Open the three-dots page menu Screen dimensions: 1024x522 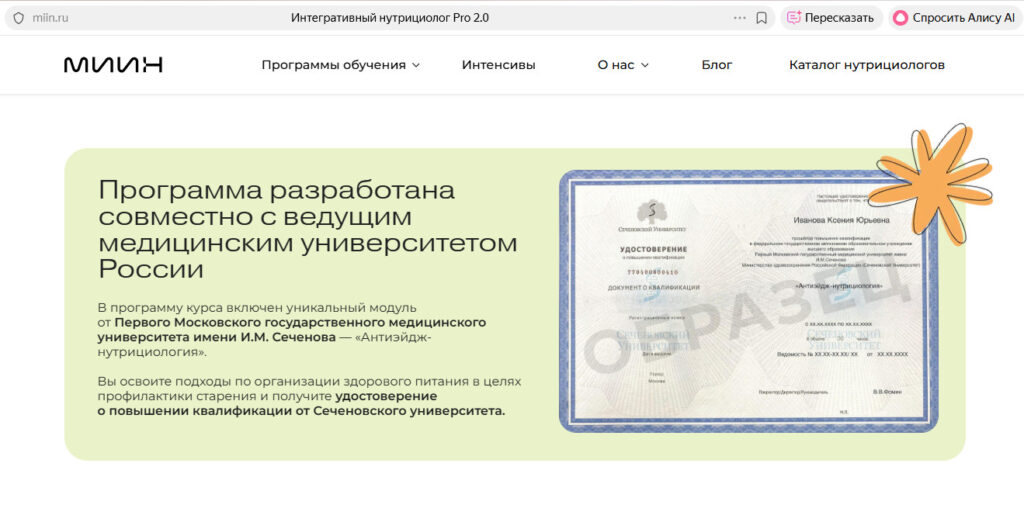click(739, 18)
